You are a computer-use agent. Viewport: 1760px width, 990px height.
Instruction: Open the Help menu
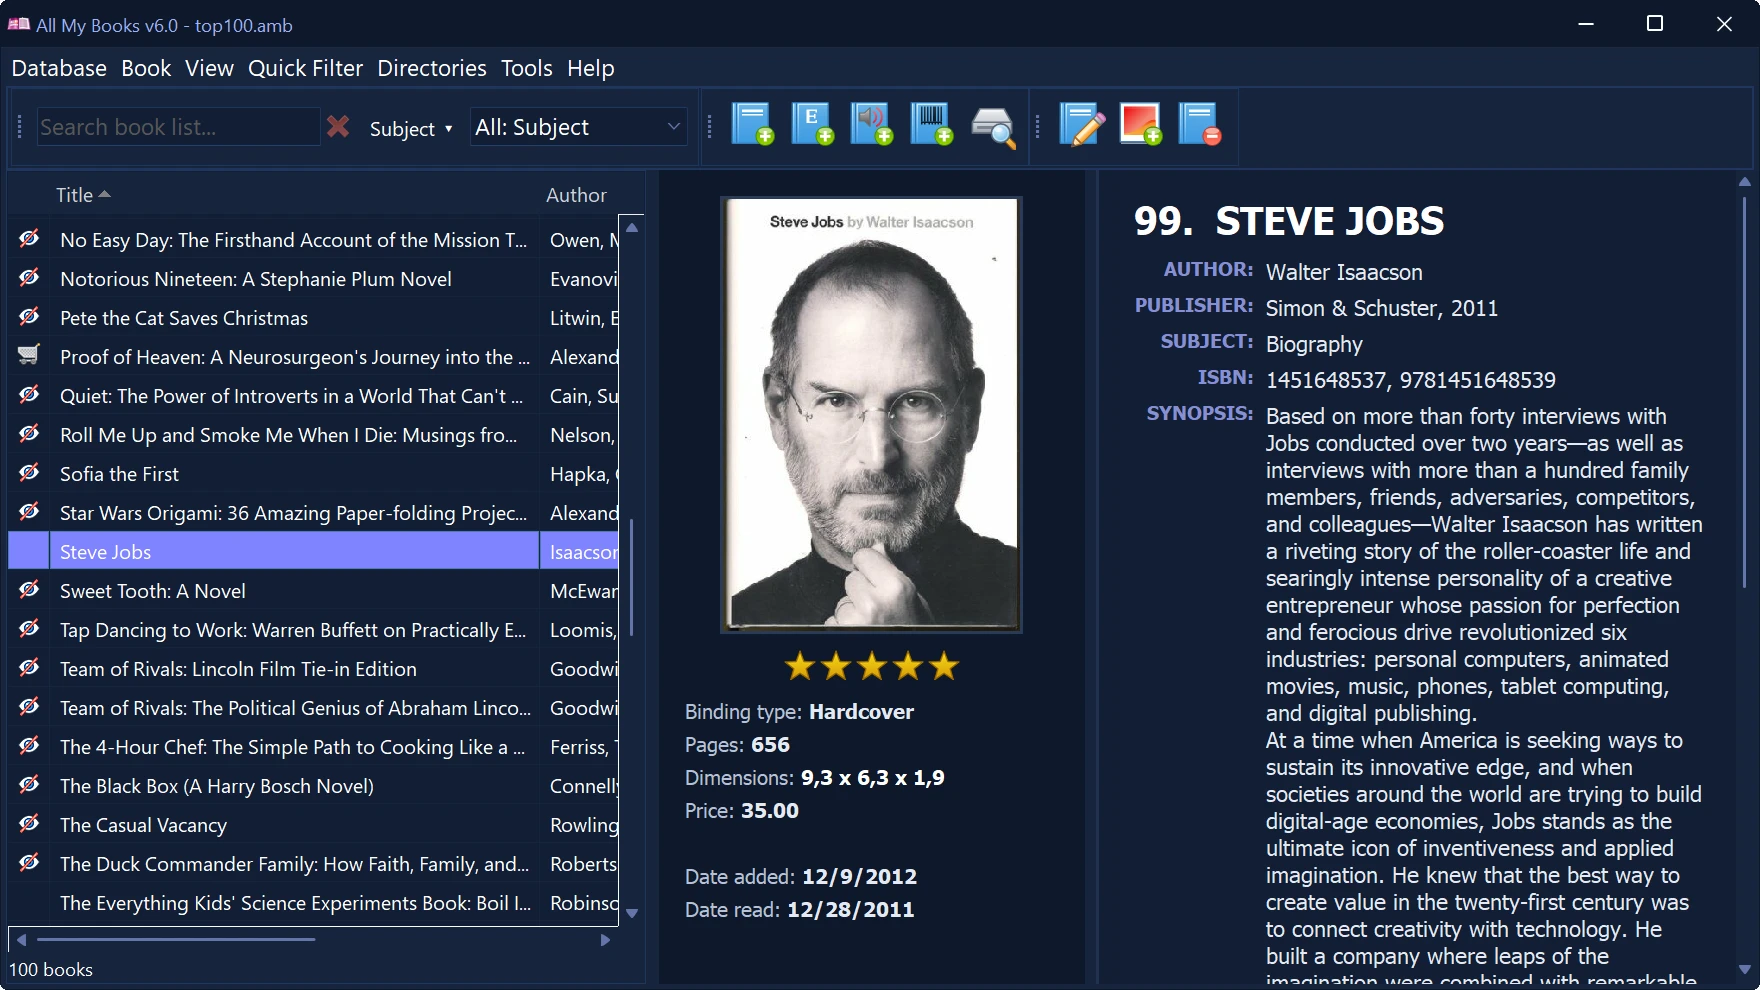pos(591,68)
